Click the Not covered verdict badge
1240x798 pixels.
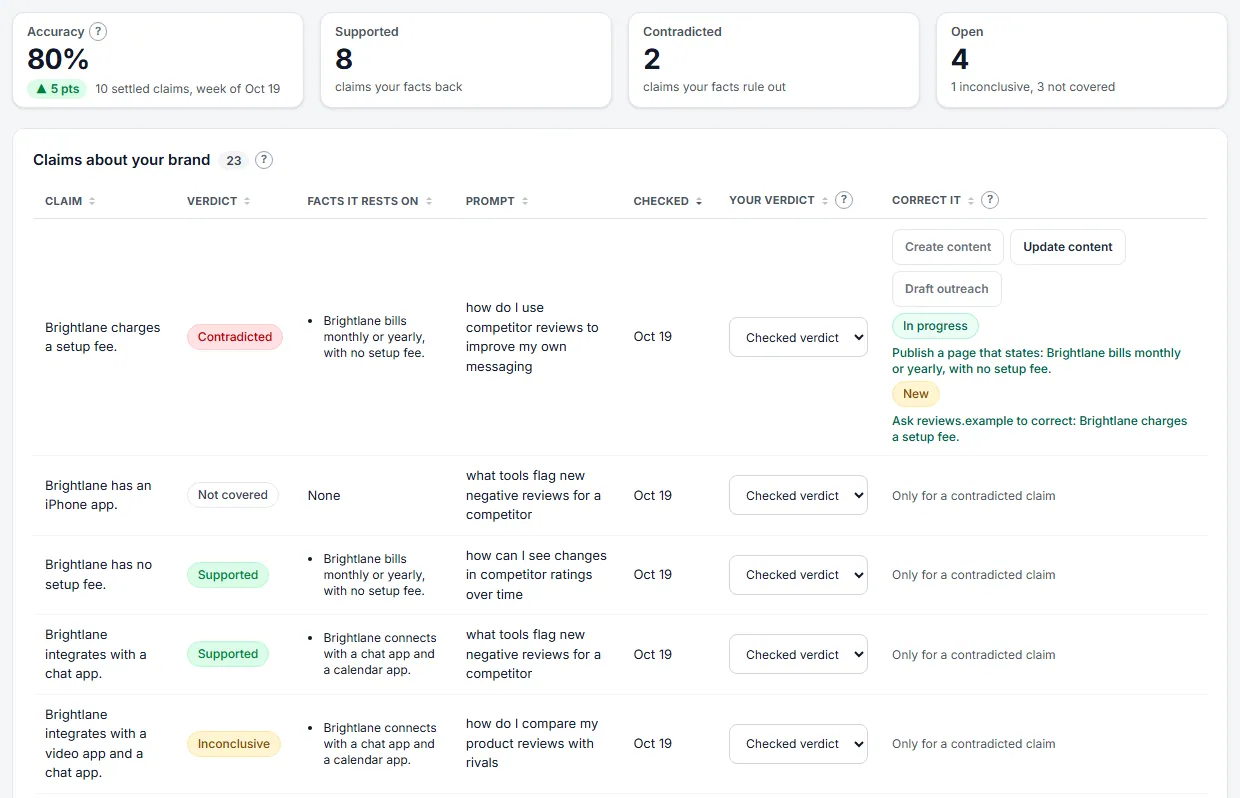[x=233, y=495]
